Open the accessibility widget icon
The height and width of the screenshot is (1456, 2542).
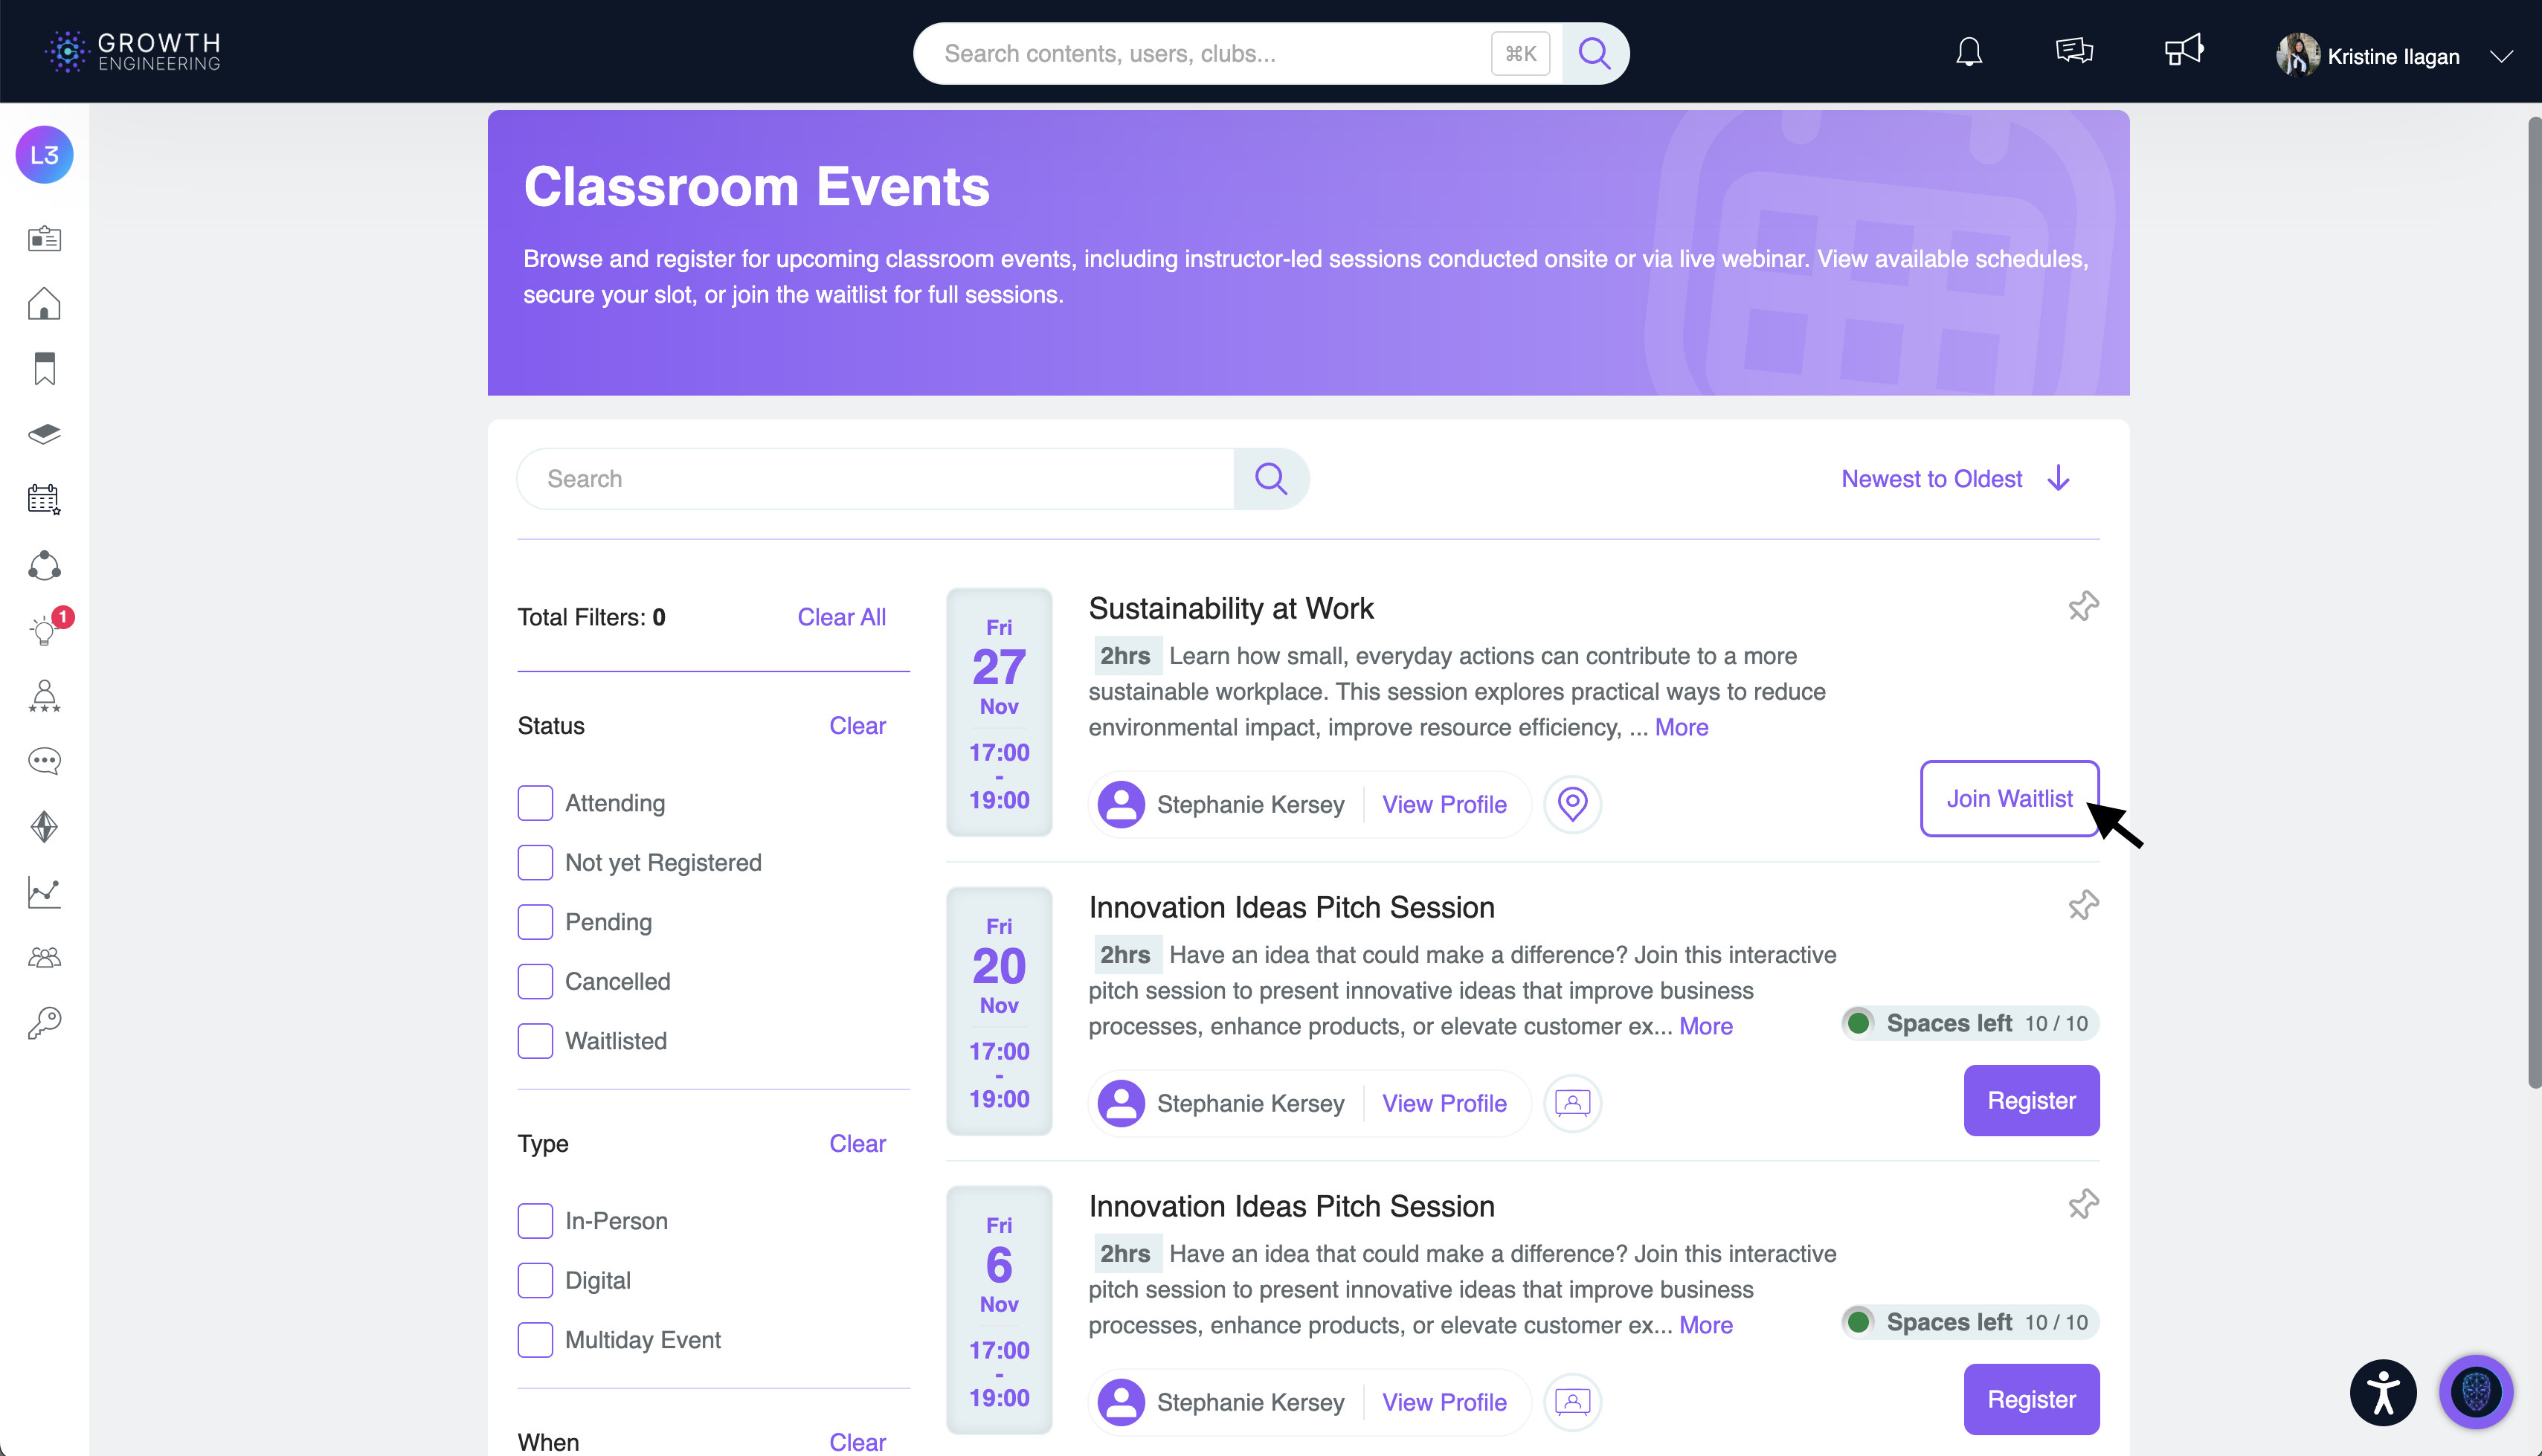[x=2383, y=1392]
